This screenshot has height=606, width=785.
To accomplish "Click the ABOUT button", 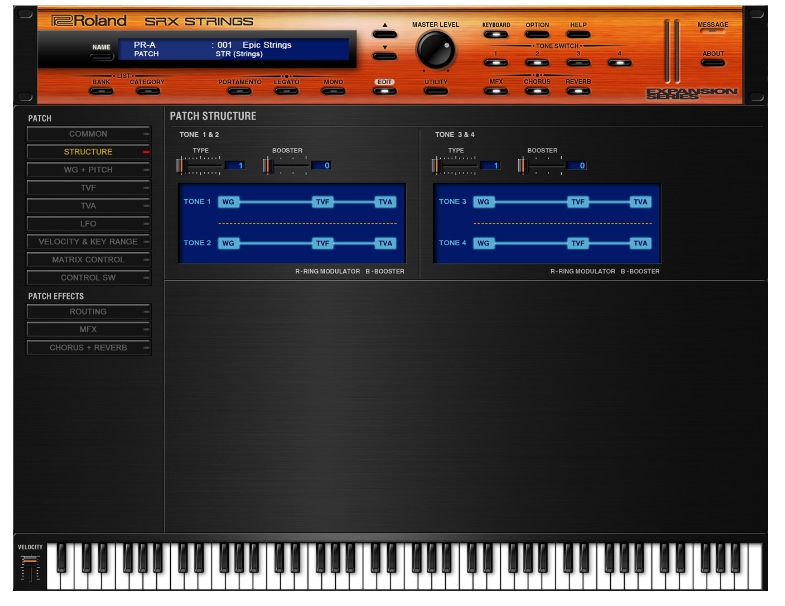I will pyautogui.click(x=713, y=63).
